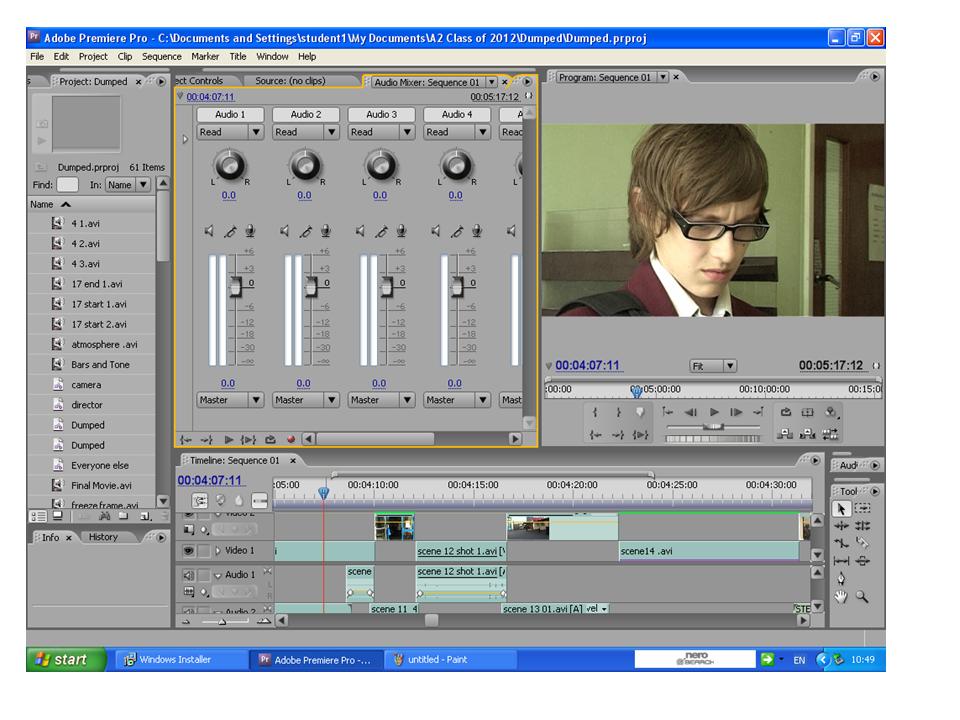Click the Trim button in Program monitor
The width and height of the screenshot is (960, 720).
(830, 434)
